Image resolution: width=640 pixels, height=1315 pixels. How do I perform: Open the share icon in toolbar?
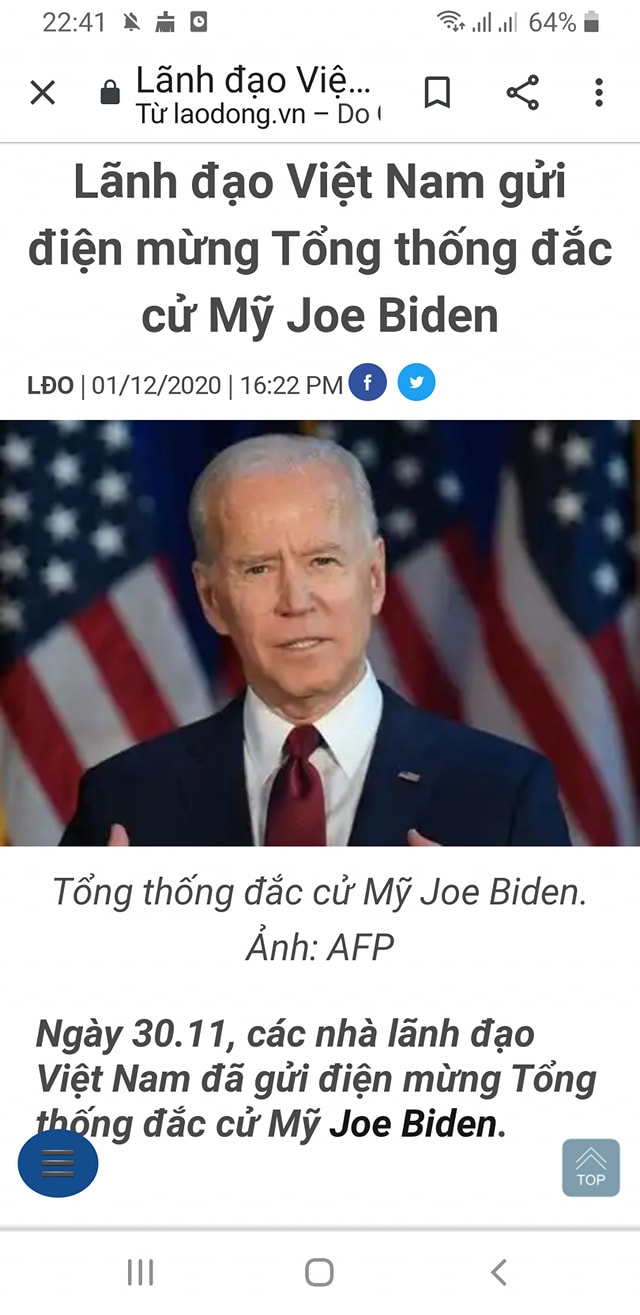[522, 93]
